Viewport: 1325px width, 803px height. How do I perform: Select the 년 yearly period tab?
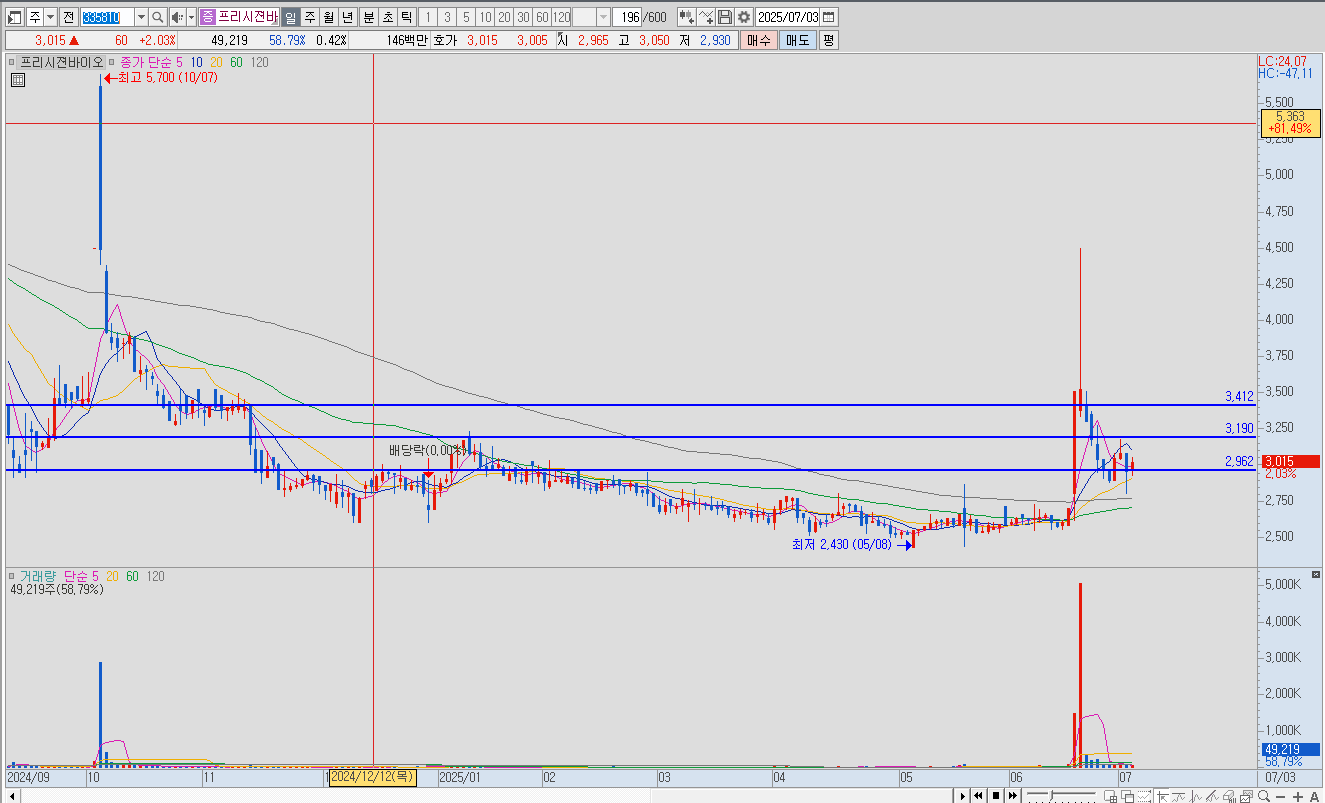click(x=347, y=17)
